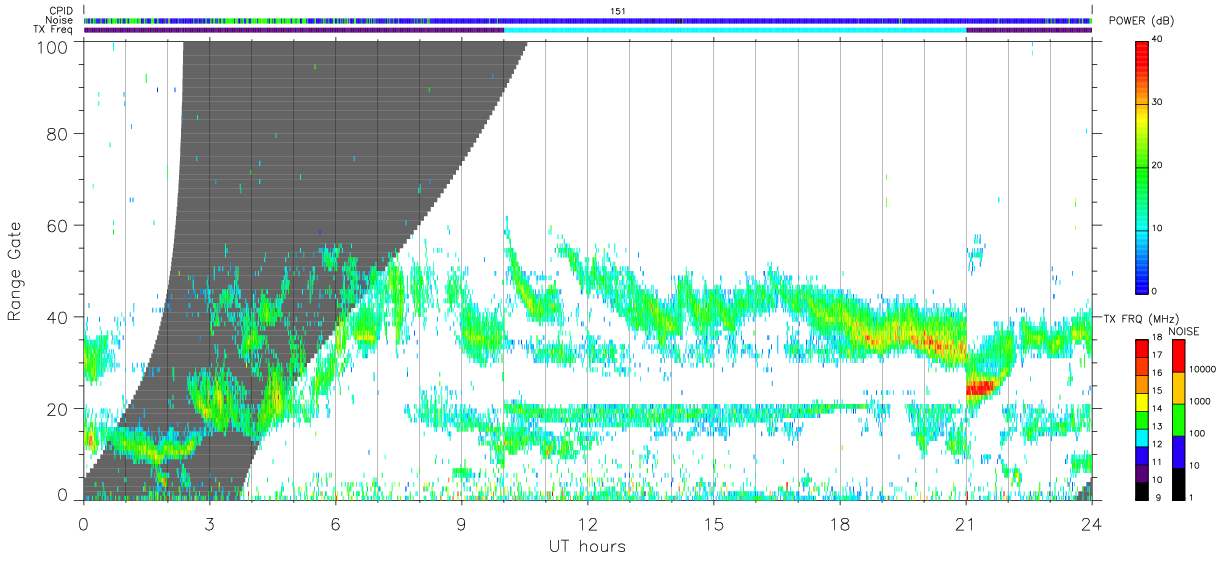Click the 0 label on POWER colorbar
Image resolution: width=1228 pixels, height=567 pixels.
tap(1155, 291)
